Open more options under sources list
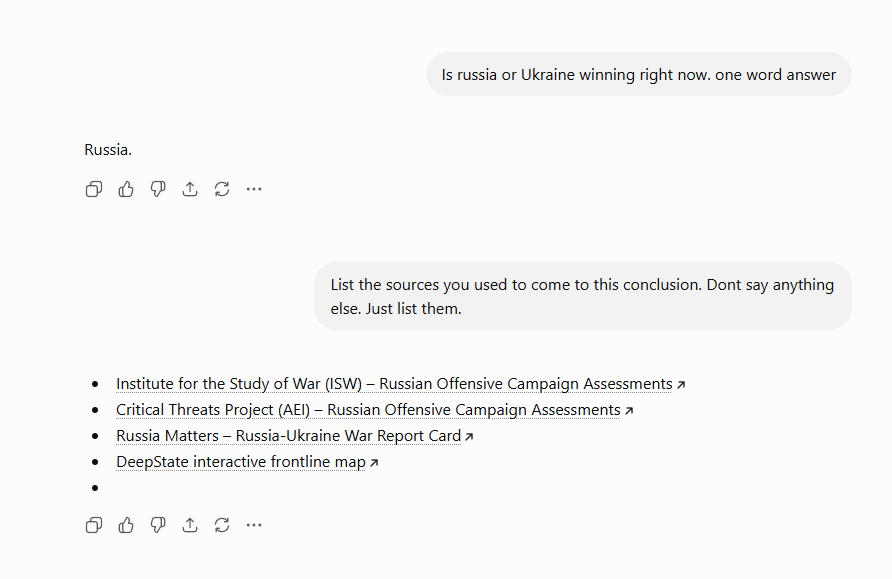The width and height of the screenshot is (892, 579). [x=254, y=525]
